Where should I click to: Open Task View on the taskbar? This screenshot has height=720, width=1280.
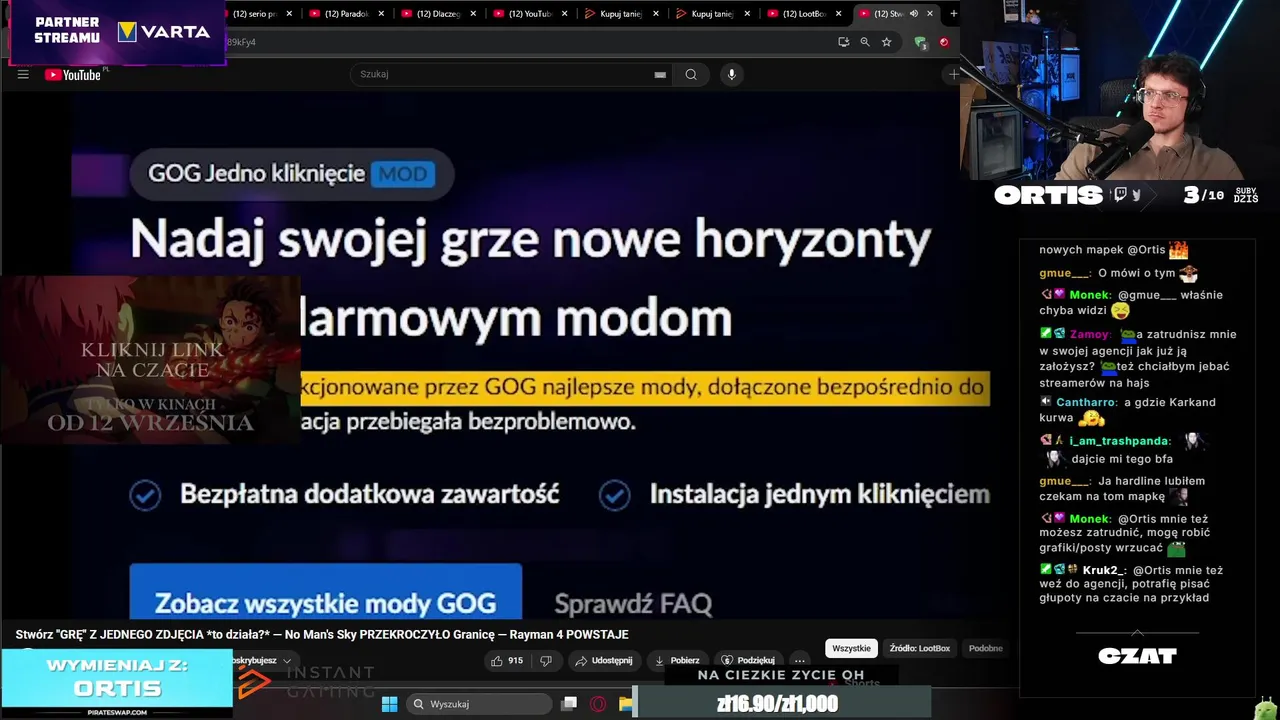[569, 704]
